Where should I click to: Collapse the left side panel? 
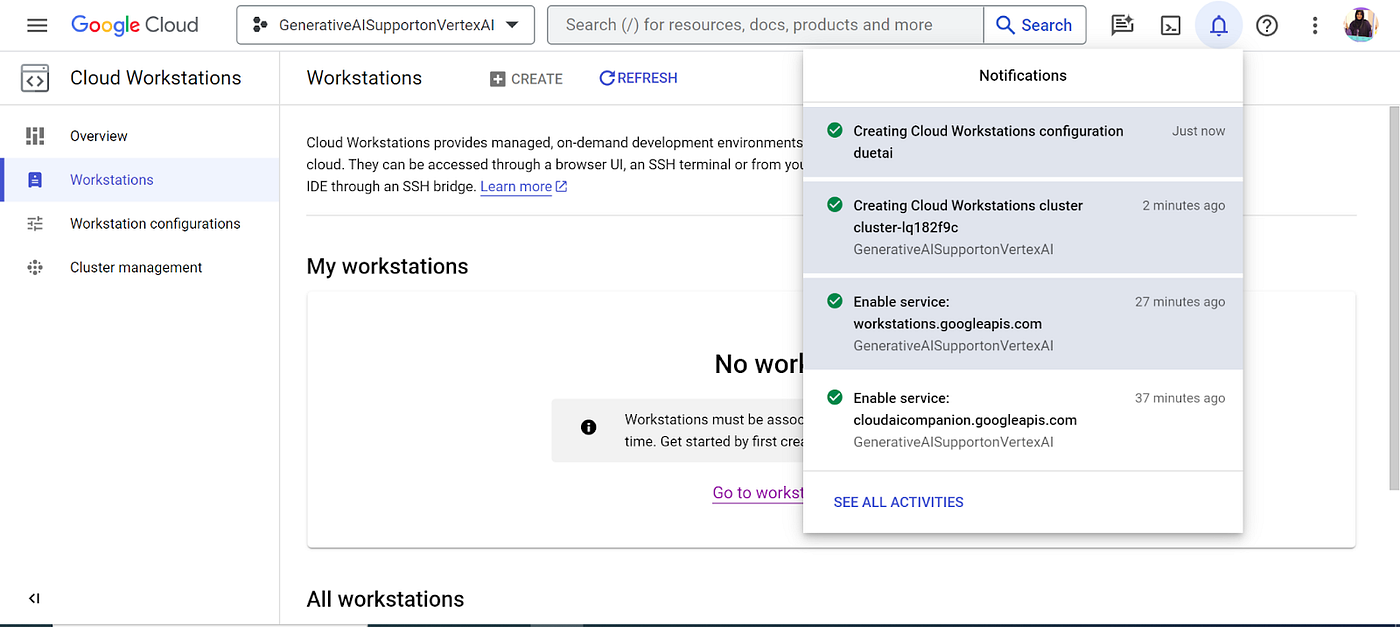pyautogui.click(x=33, y=597)
